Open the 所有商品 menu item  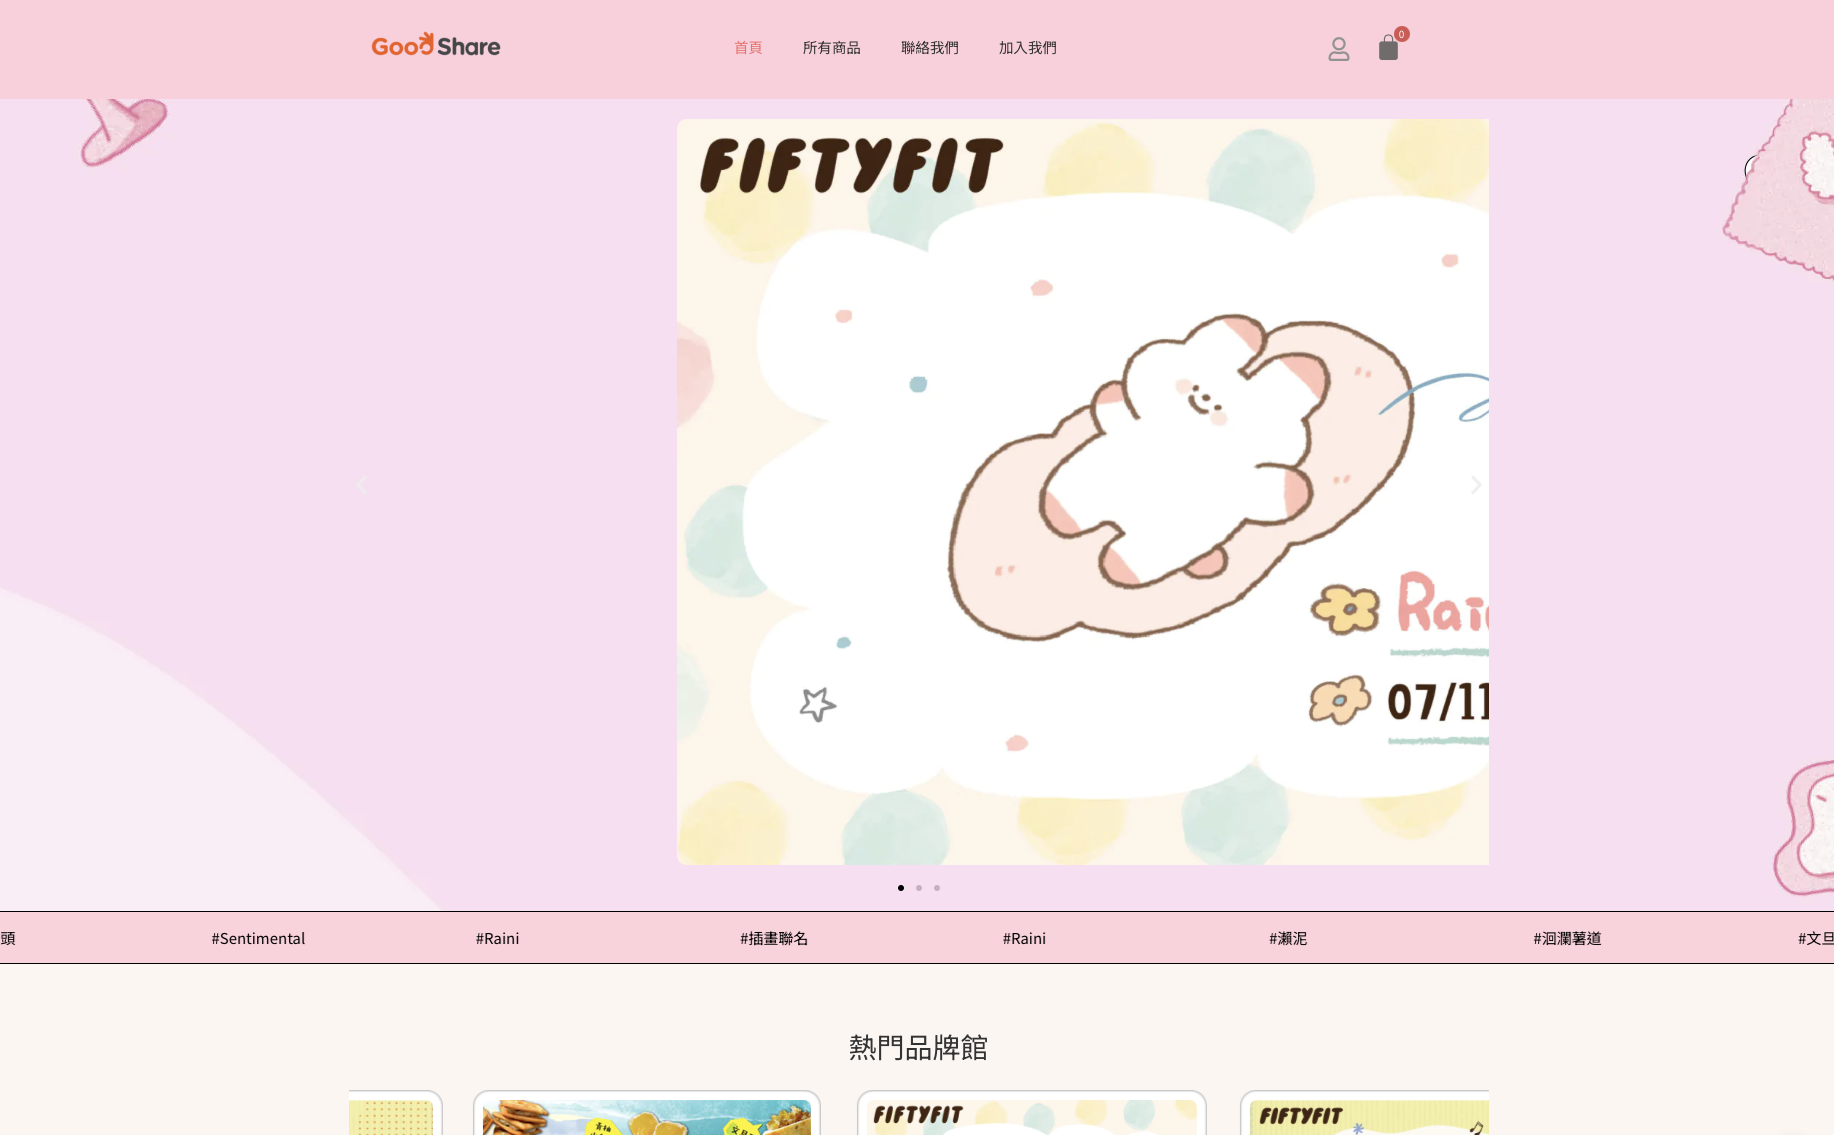pos(831,48)
